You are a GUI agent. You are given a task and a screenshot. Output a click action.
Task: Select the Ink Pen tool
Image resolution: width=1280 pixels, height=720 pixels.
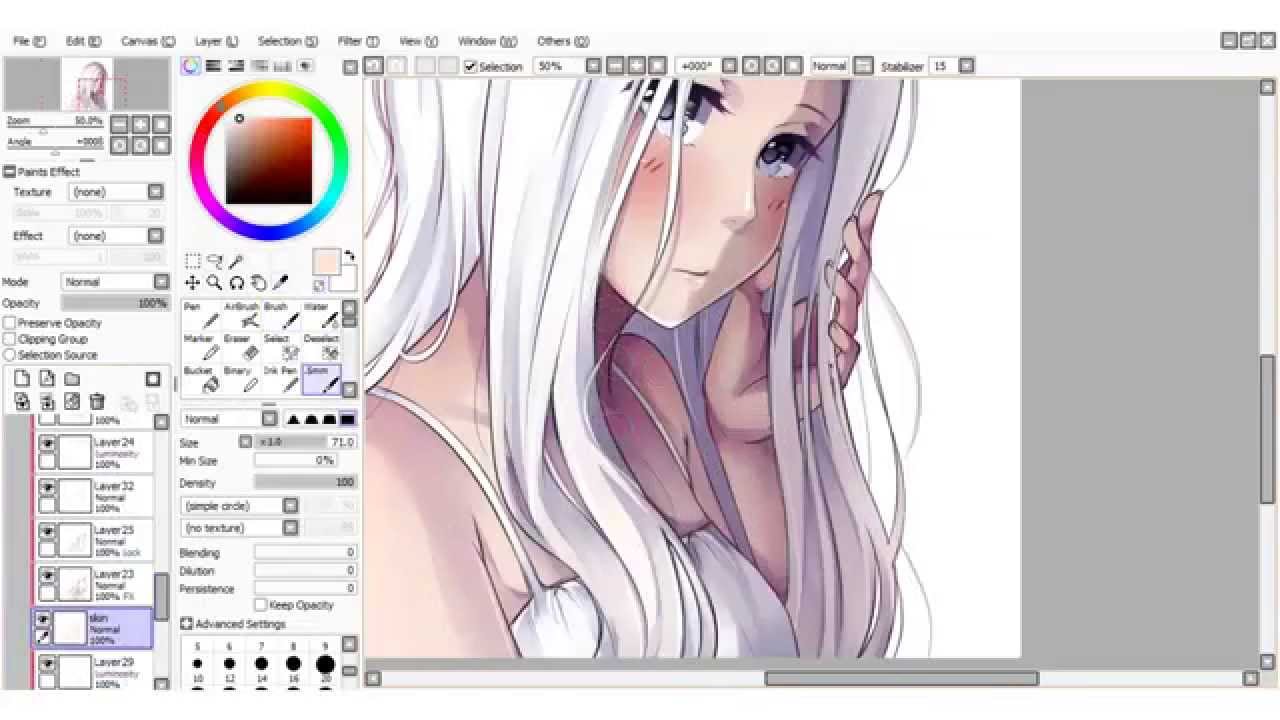(280, 379)
